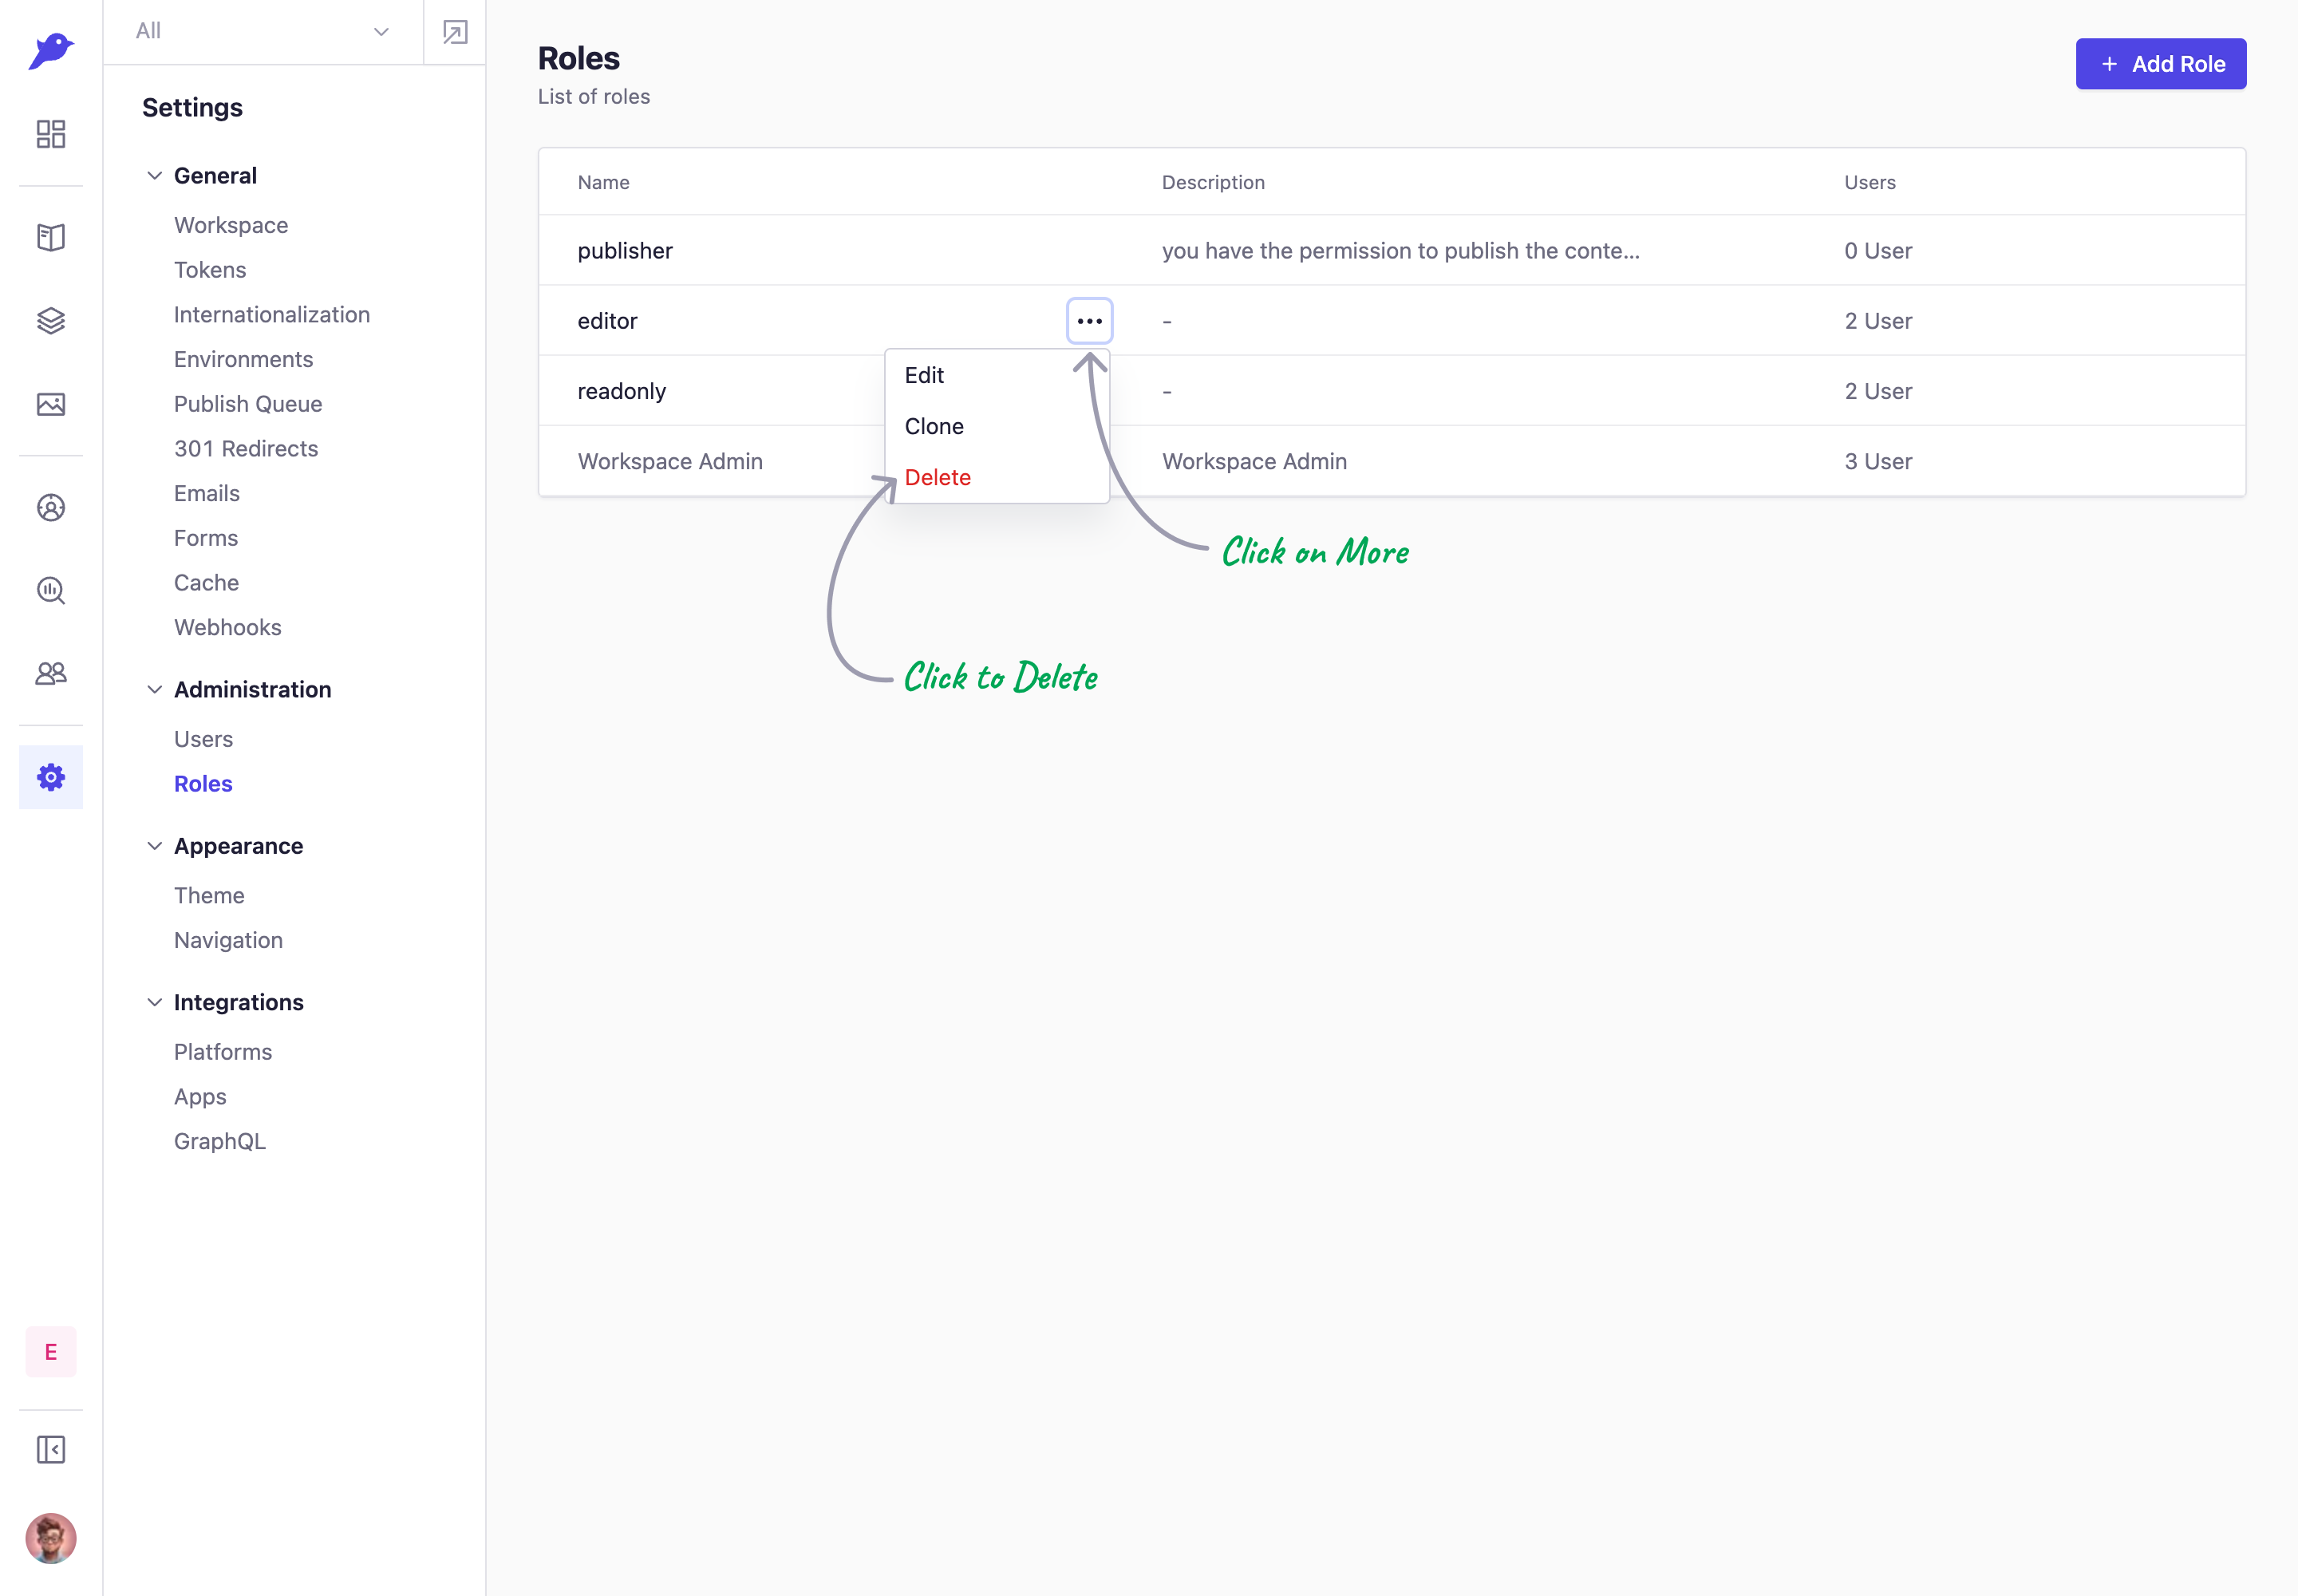Open Emails settings
2298x1596 pixels.
(207, 493)
